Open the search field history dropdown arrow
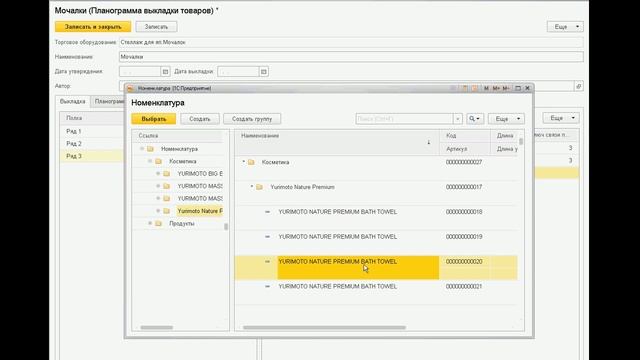The height and width of the screenshot is (360, 640). click(x=458, y=119)
